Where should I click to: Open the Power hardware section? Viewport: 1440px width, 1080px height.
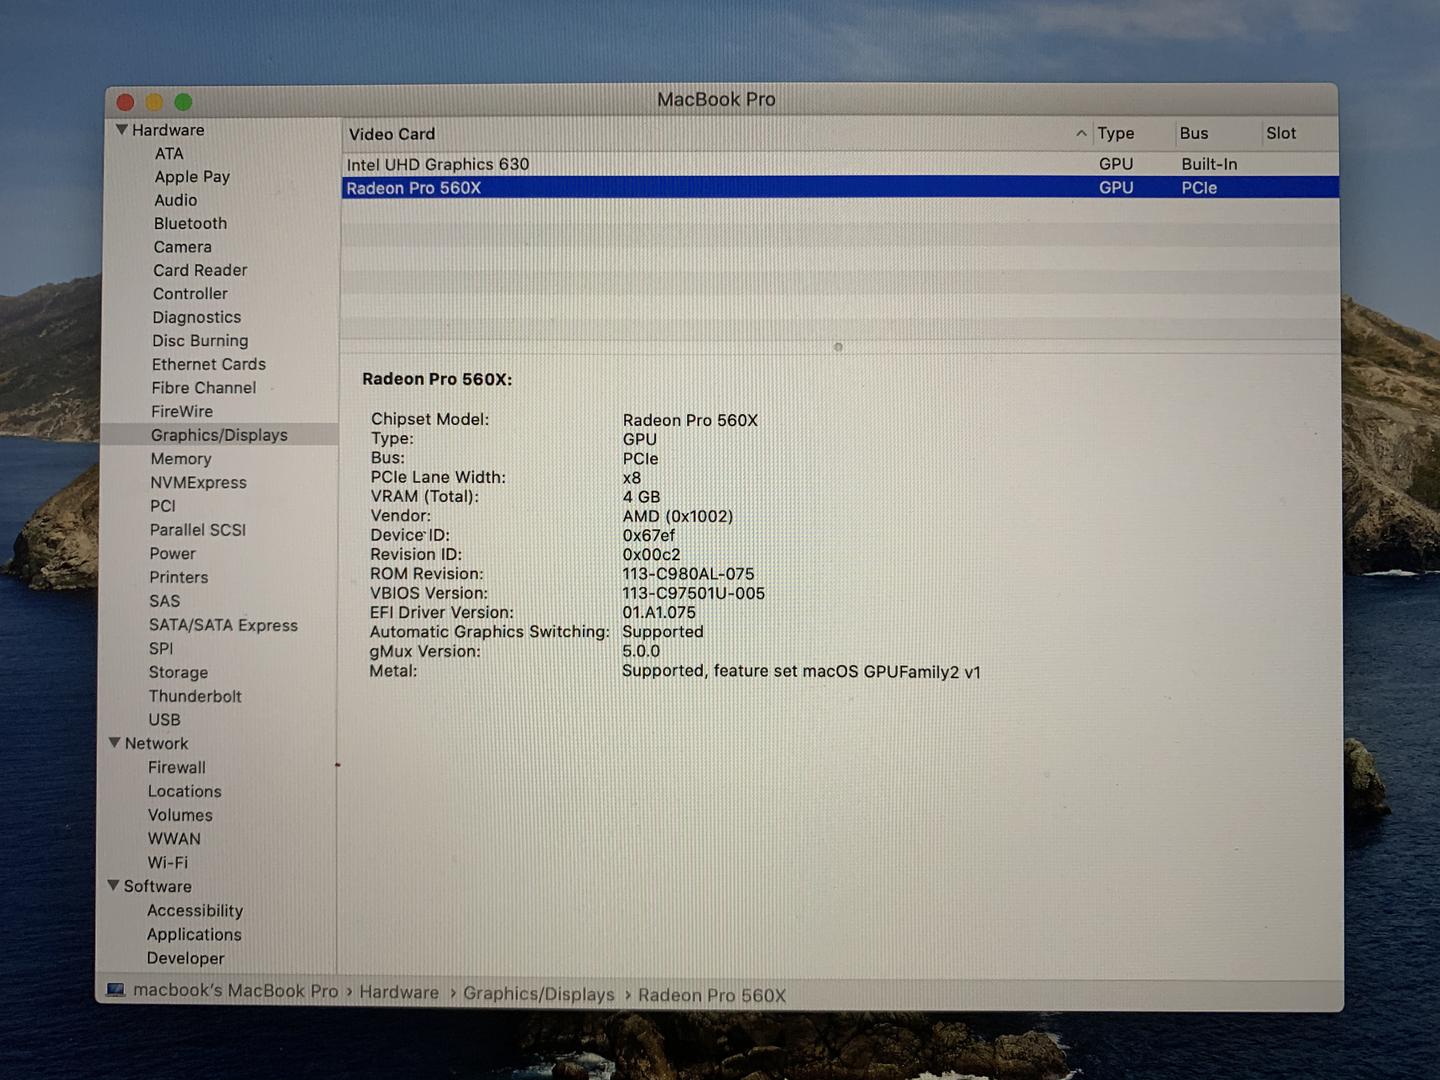coord(172,553)
